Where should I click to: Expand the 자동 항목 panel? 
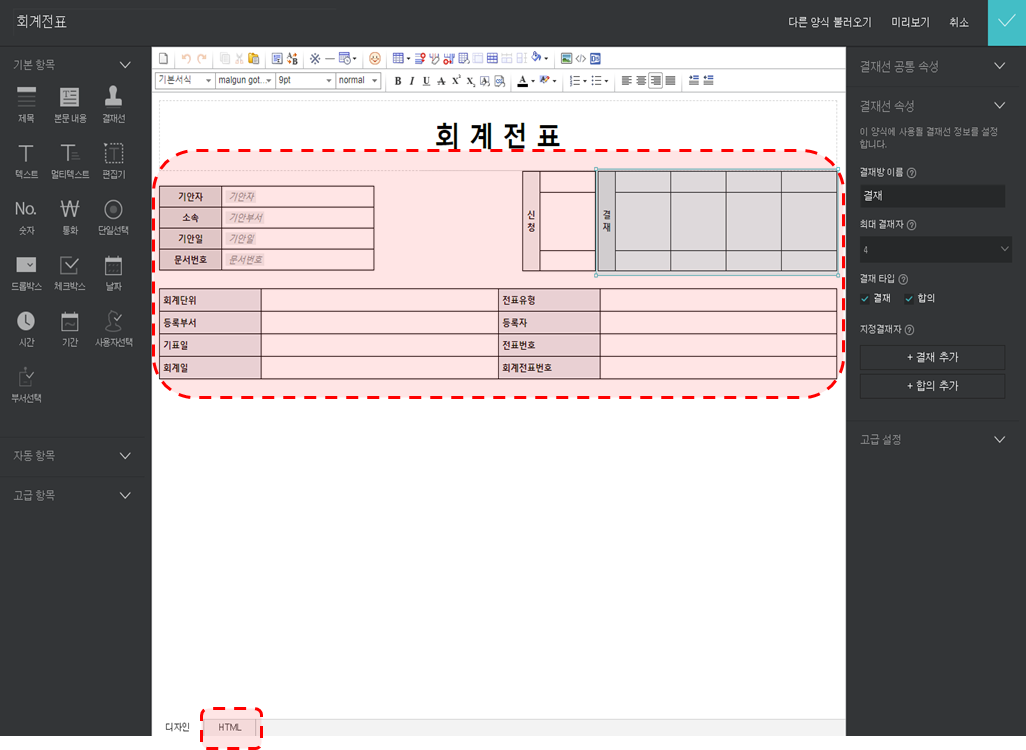coord(70,456)
